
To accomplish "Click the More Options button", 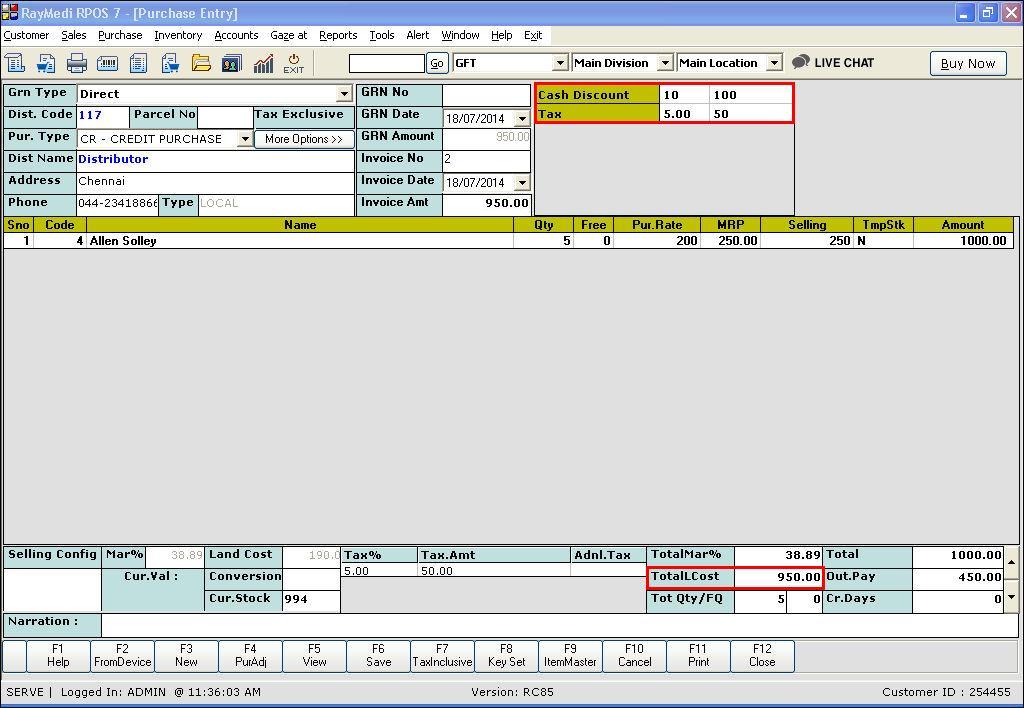I will pyautogui.click(x=304, y=139).
